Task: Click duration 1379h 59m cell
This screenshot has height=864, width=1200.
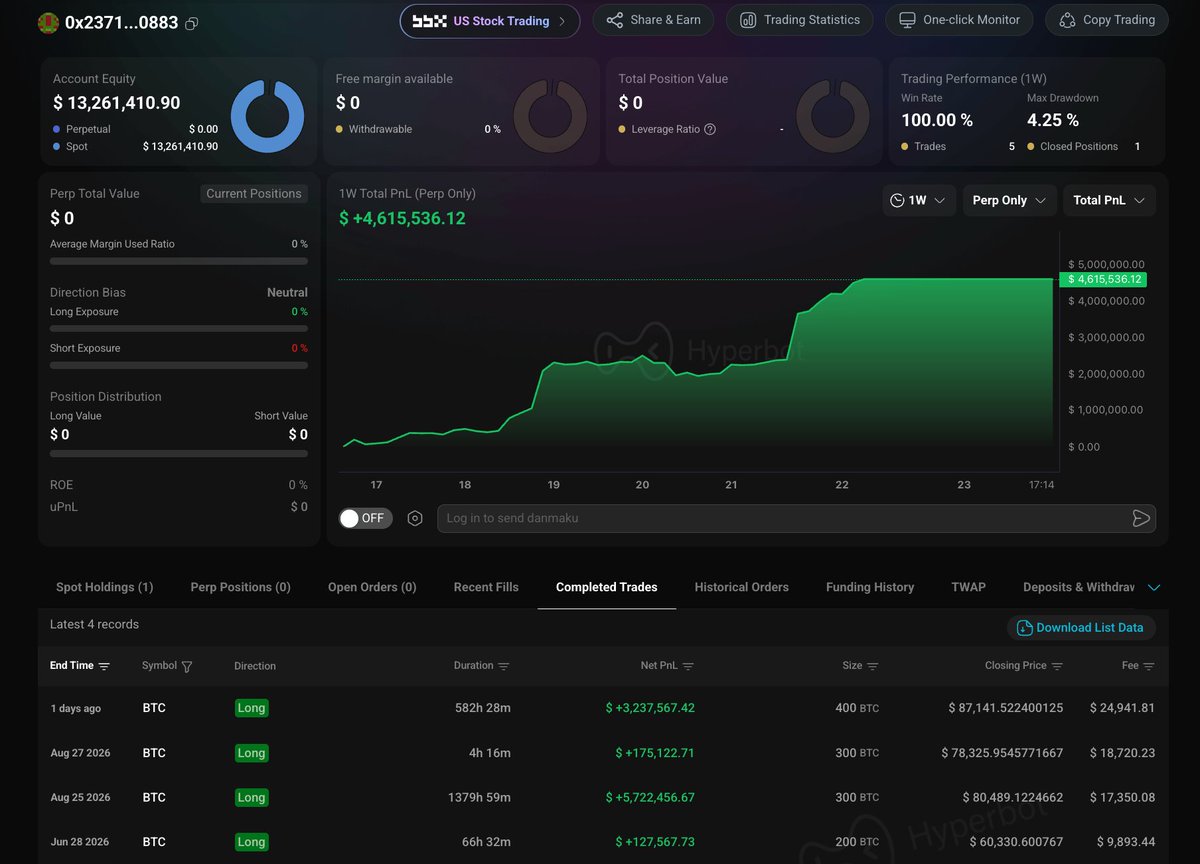Action: point(479,798)
